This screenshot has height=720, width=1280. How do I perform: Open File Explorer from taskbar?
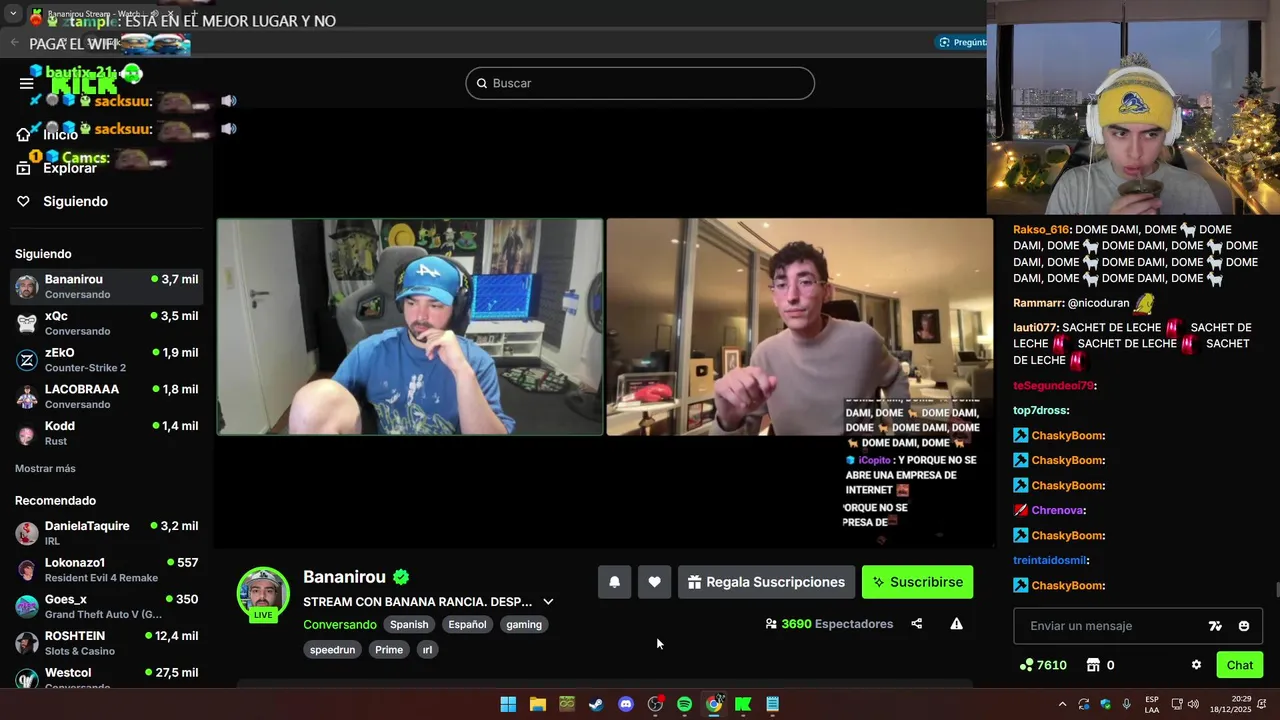(x=537, y=704)
